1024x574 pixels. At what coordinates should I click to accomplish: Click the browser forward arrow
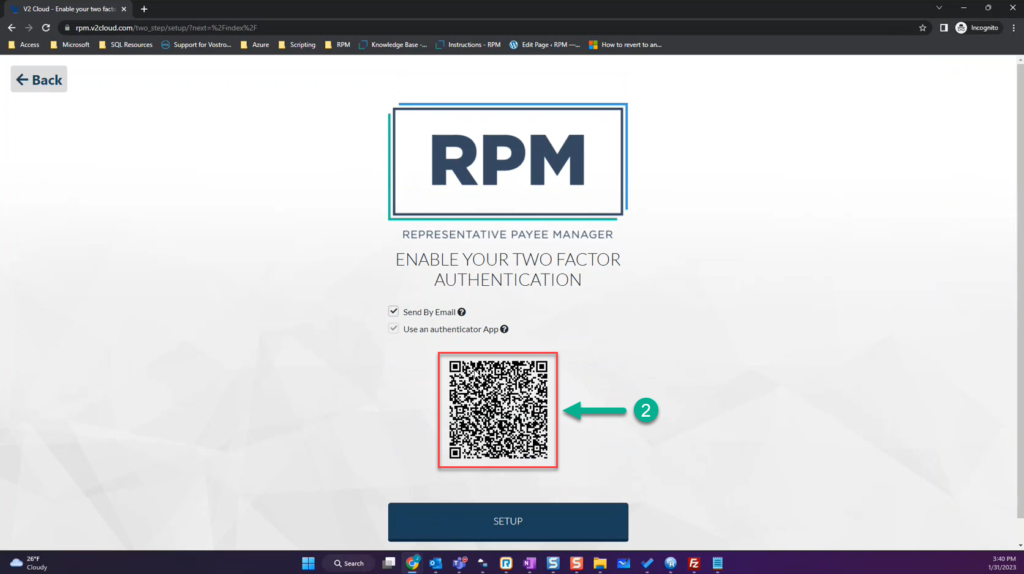tap(28, 28)
